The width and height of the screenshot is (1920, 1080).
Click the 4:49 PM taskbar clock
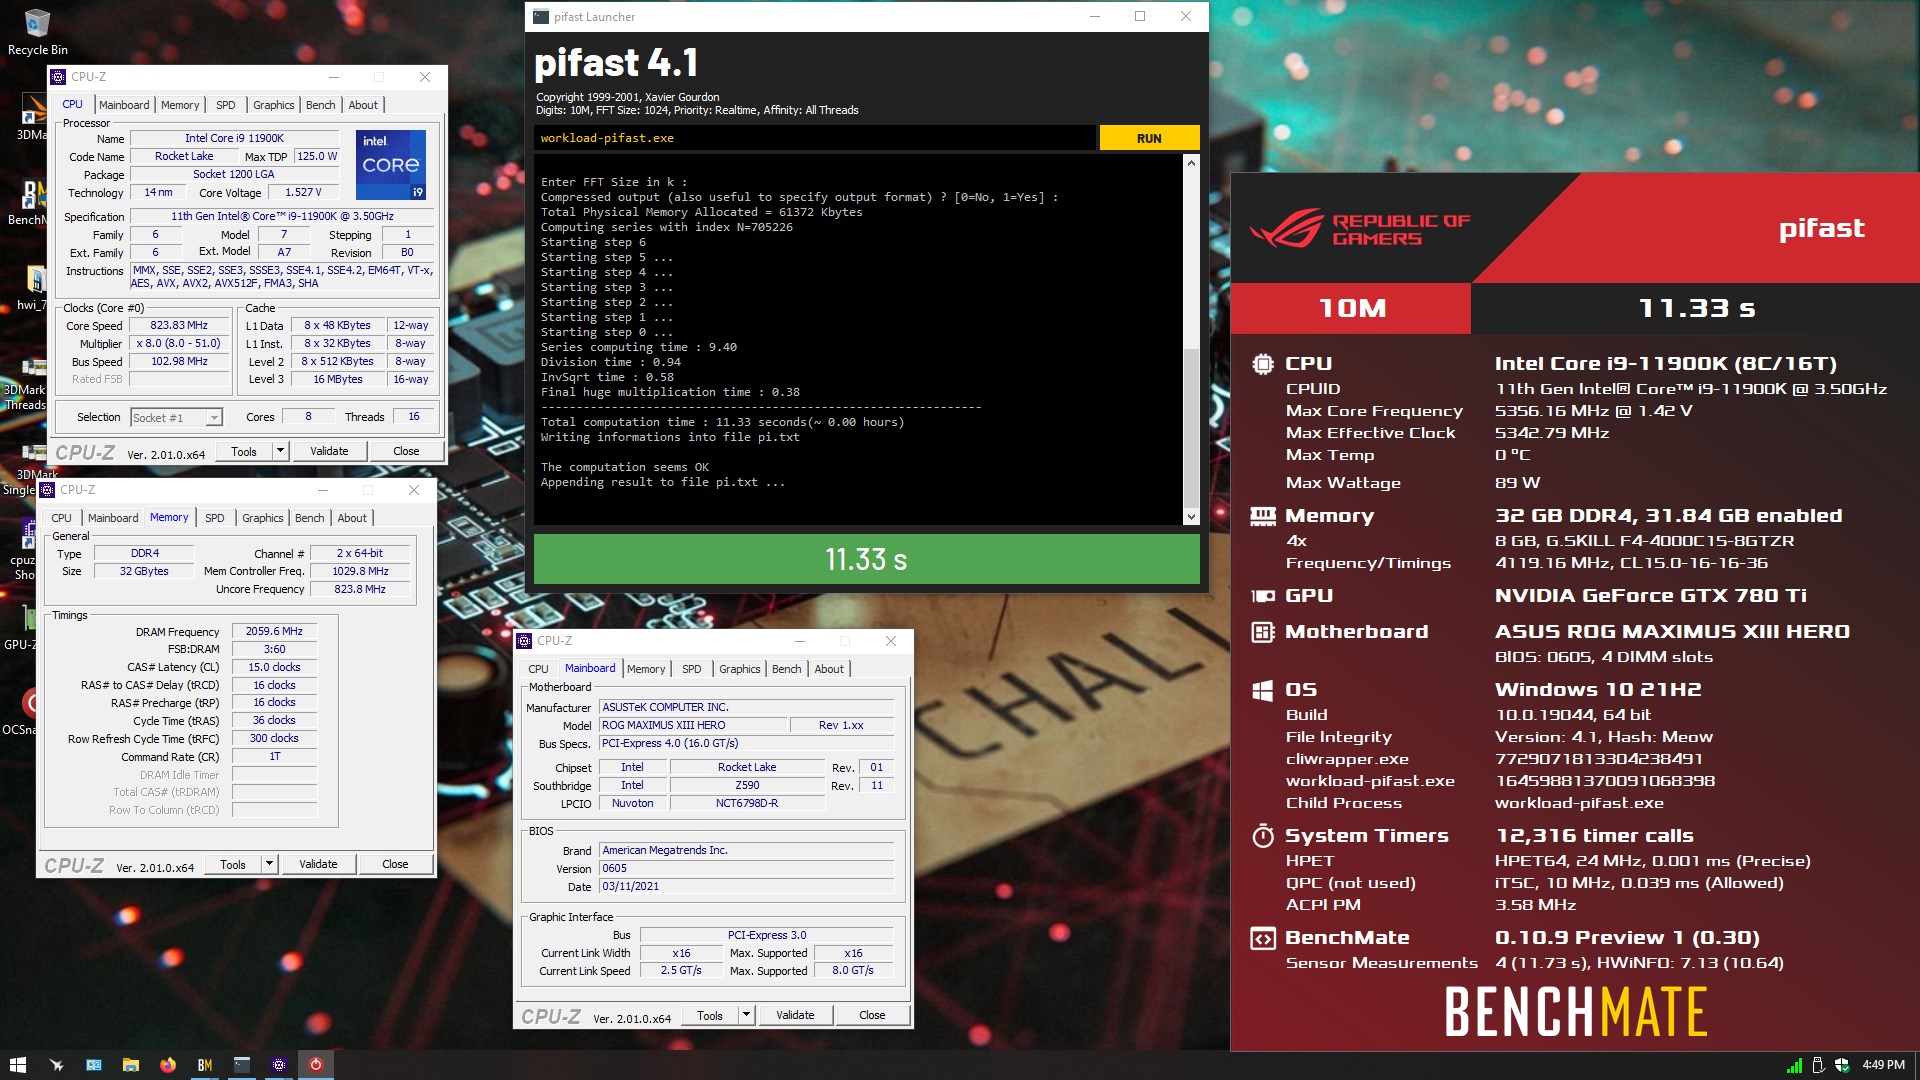[1883, 1065]
